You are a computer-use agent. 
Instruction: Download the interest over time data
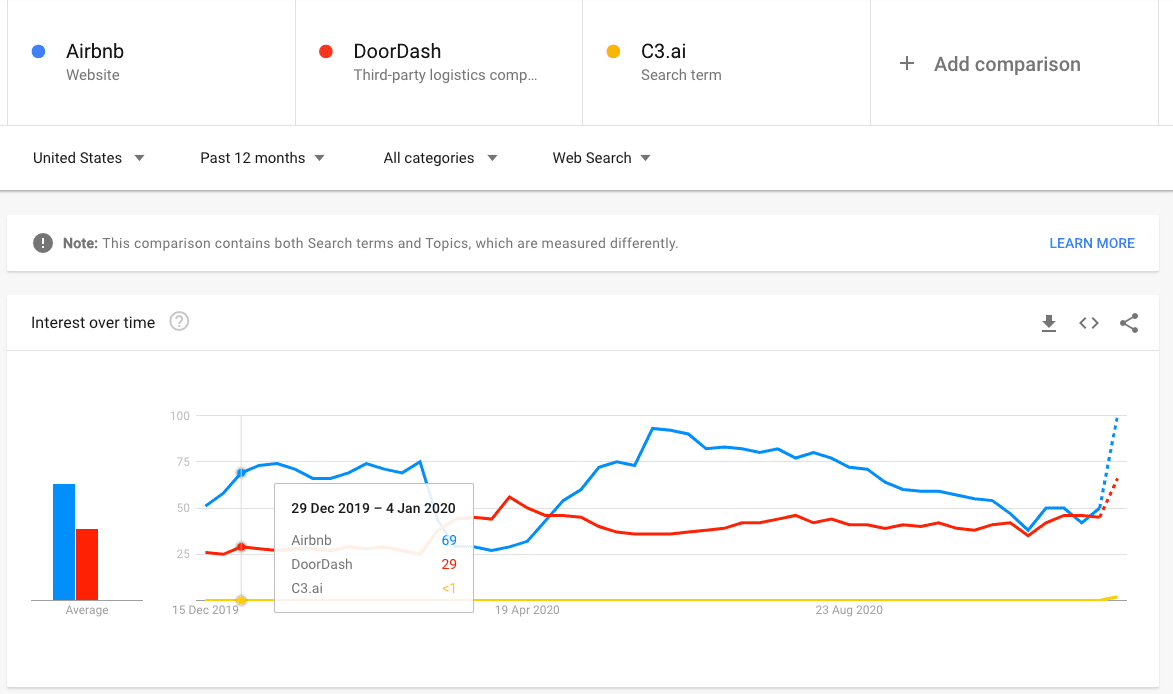[1049, 323]
